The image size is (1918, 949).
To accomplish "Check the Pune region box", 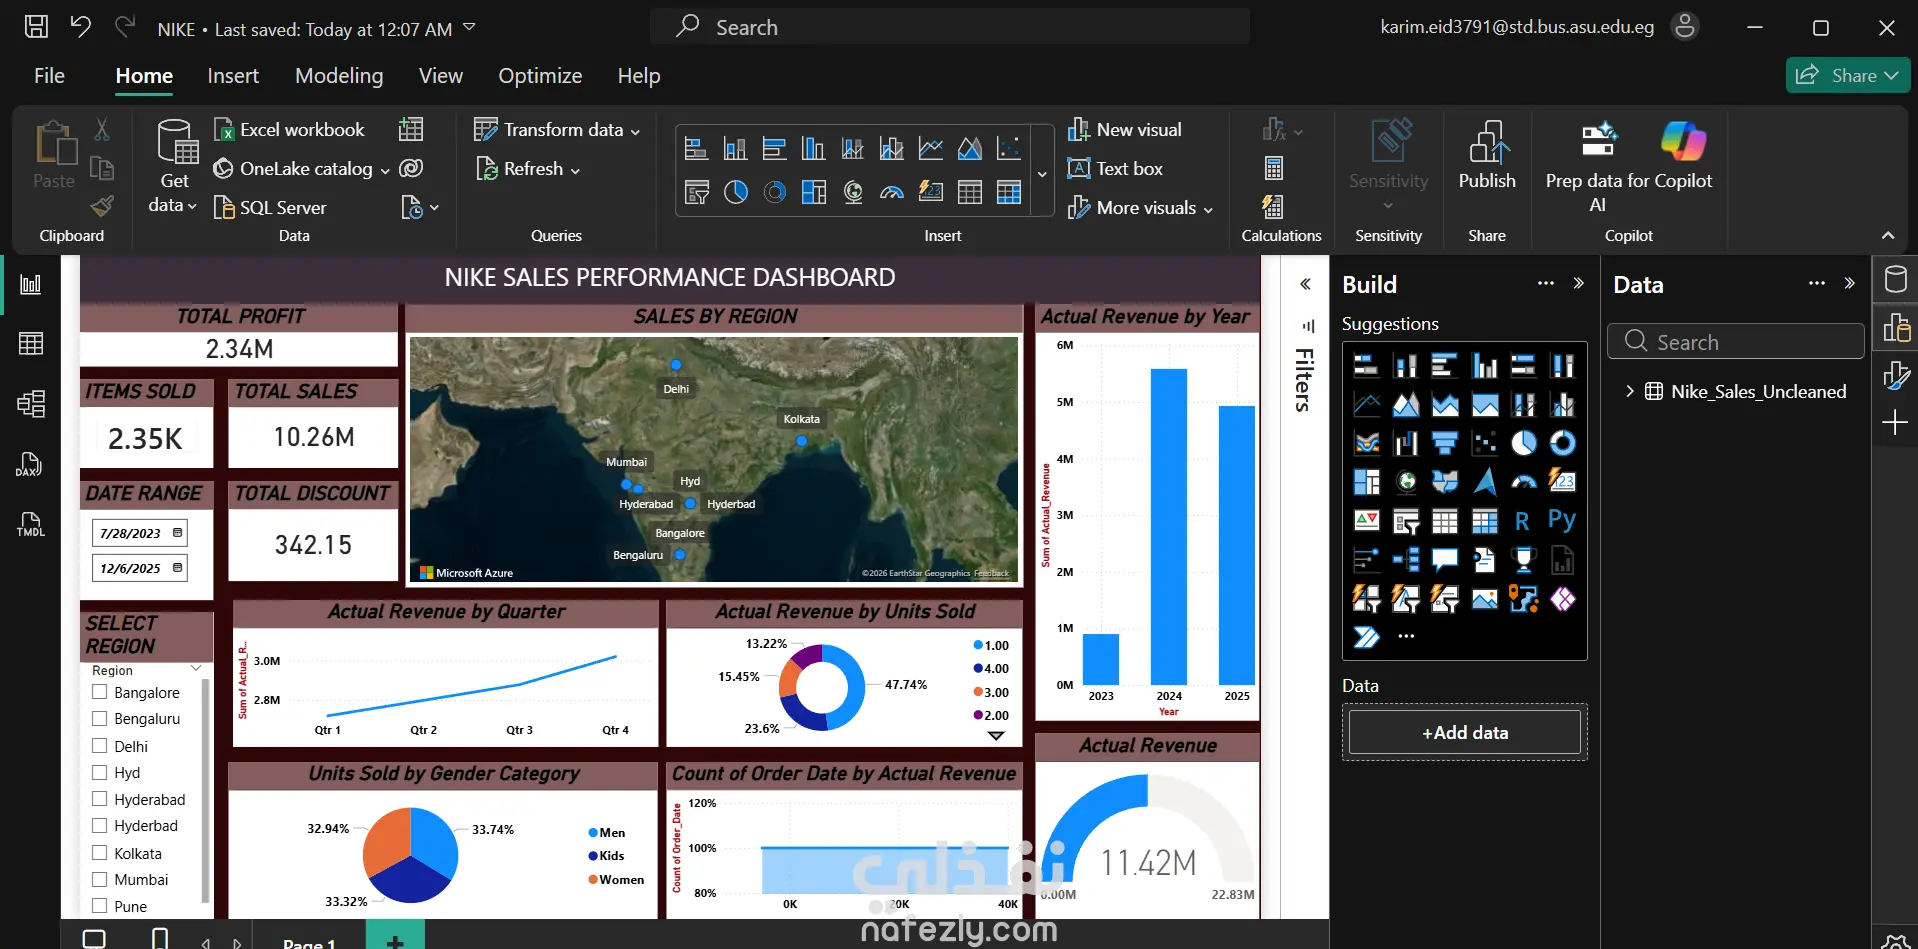I will click(x=99, y=906).
